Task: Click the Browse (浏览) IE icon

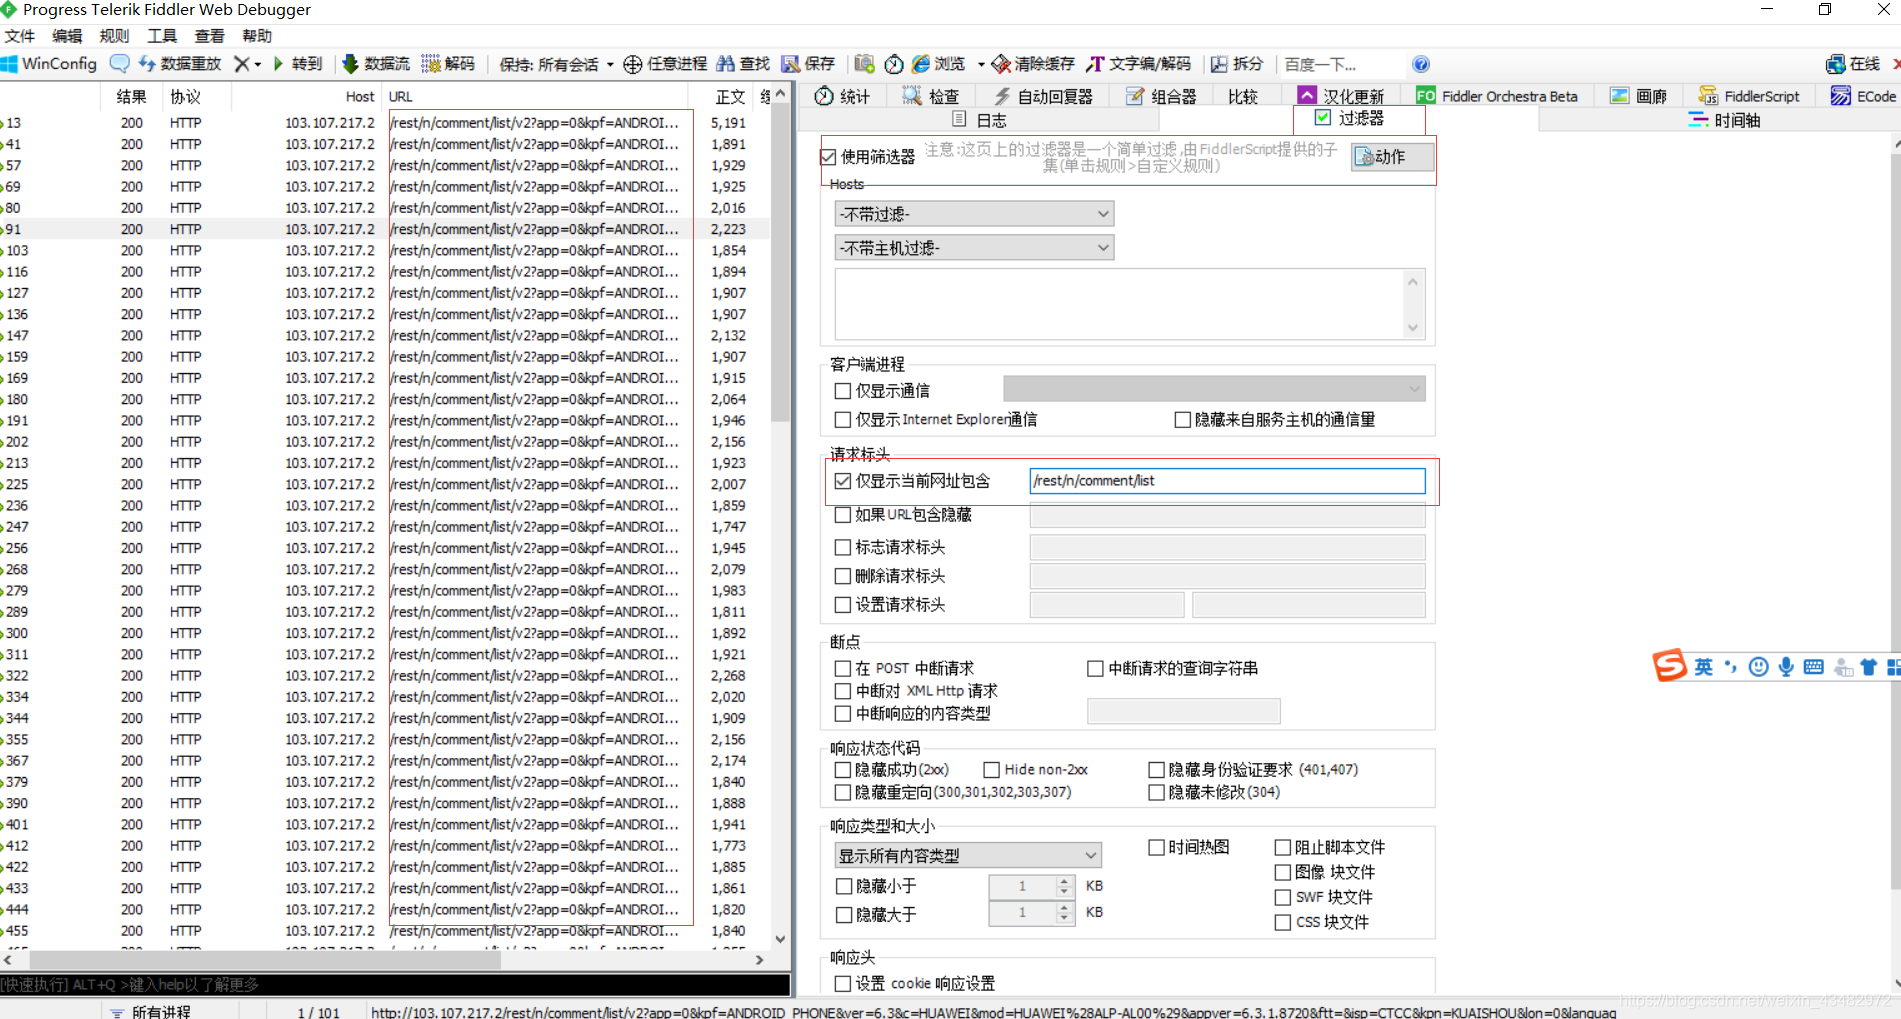Action: (x=921, y=64)
